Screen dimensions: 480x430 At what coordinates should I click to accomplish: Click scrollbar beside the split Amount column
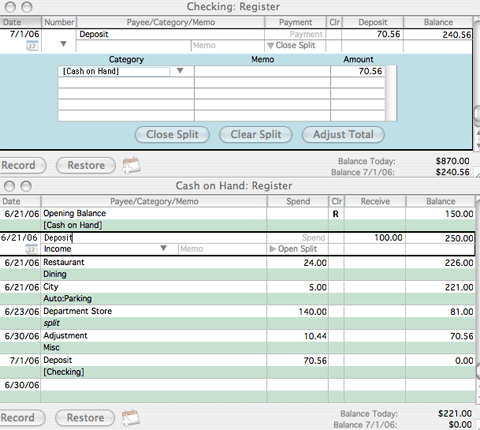click(x=391, y=93)
